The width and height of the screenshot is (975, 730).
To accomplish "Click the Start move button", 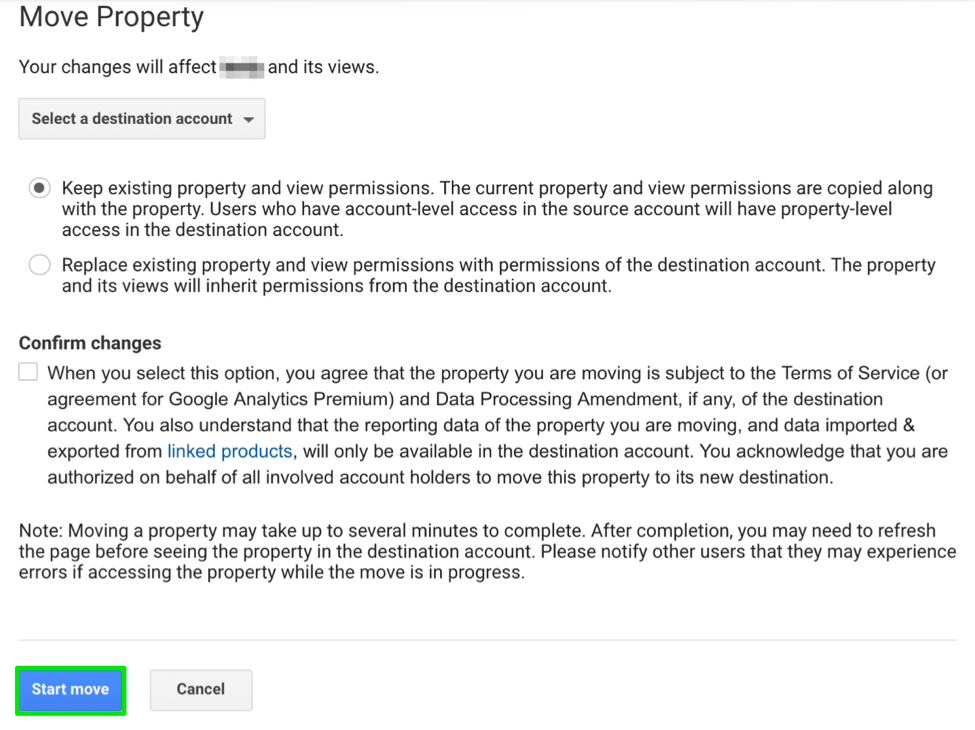I will 70,690.
